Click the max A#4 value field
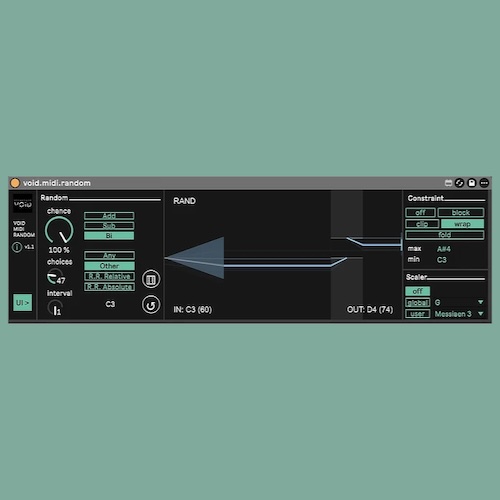500x500 pixels. 444,249
